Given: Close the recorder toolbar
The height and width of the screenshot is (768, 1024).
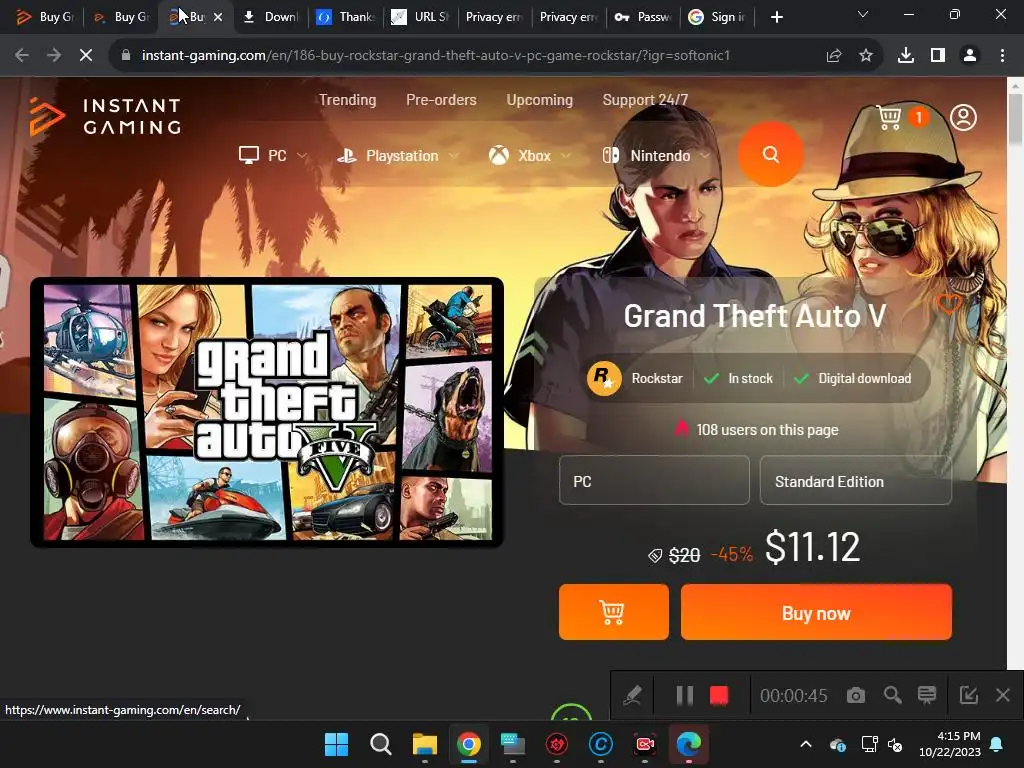Looking at the screenshot, I should 1003,696.
